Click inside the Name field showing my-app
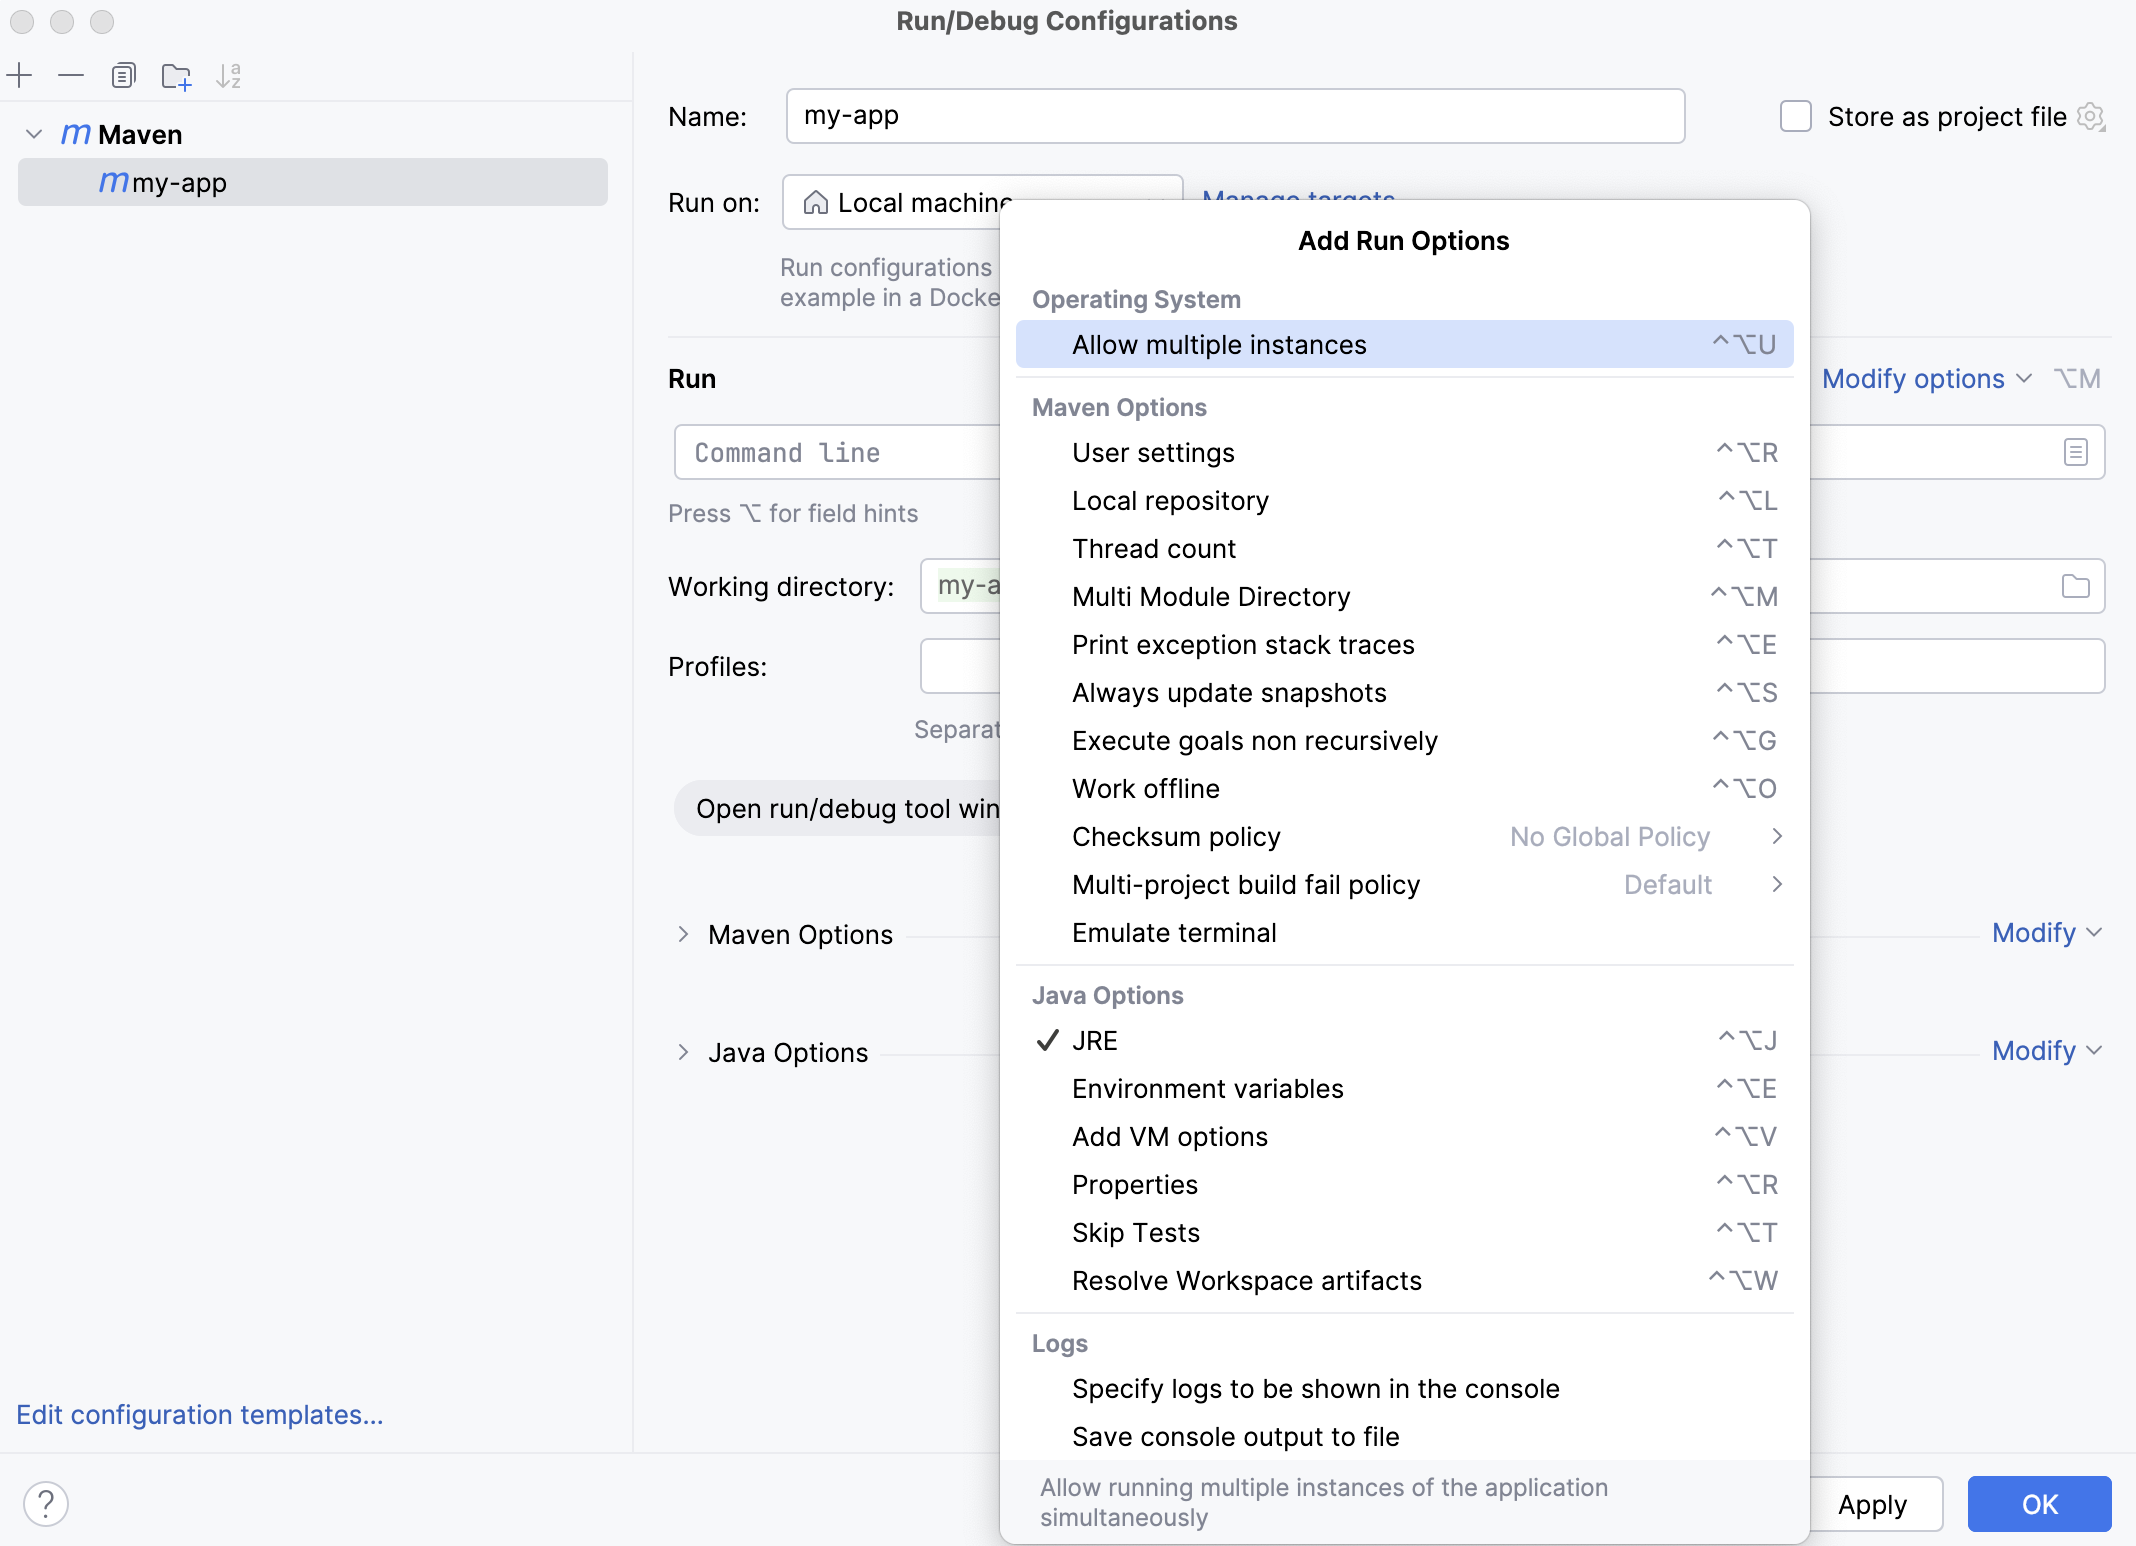This screenshot has height=1546, width=2136. pyautogui.click(x=1234, y=116)
